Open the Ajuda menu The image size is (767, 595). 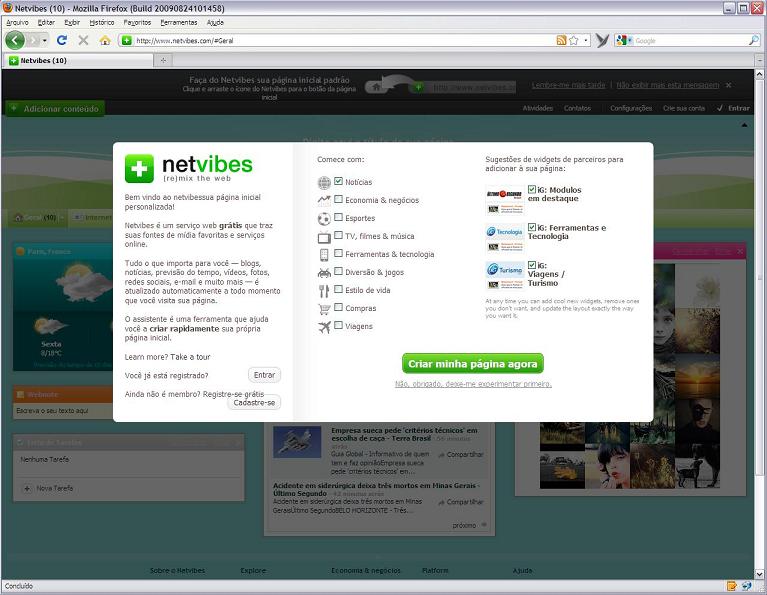point(215,23)
